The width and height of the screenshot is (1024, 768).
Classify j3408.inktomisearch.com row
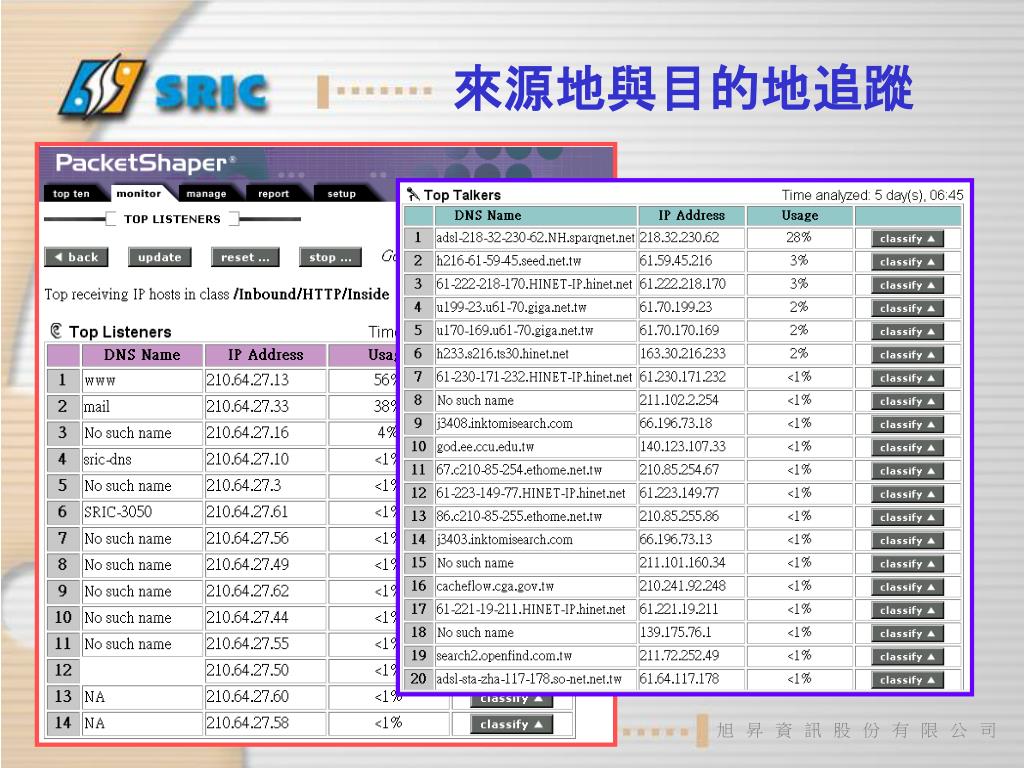907,424
